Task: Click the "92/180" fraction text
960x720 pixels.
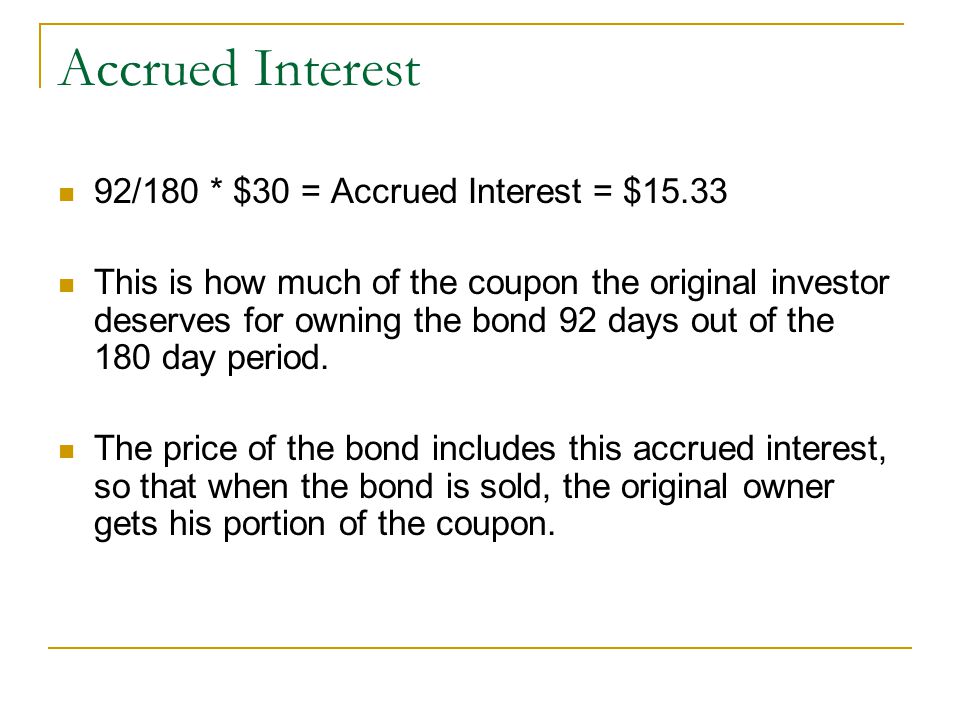Action: coord(146,190)
